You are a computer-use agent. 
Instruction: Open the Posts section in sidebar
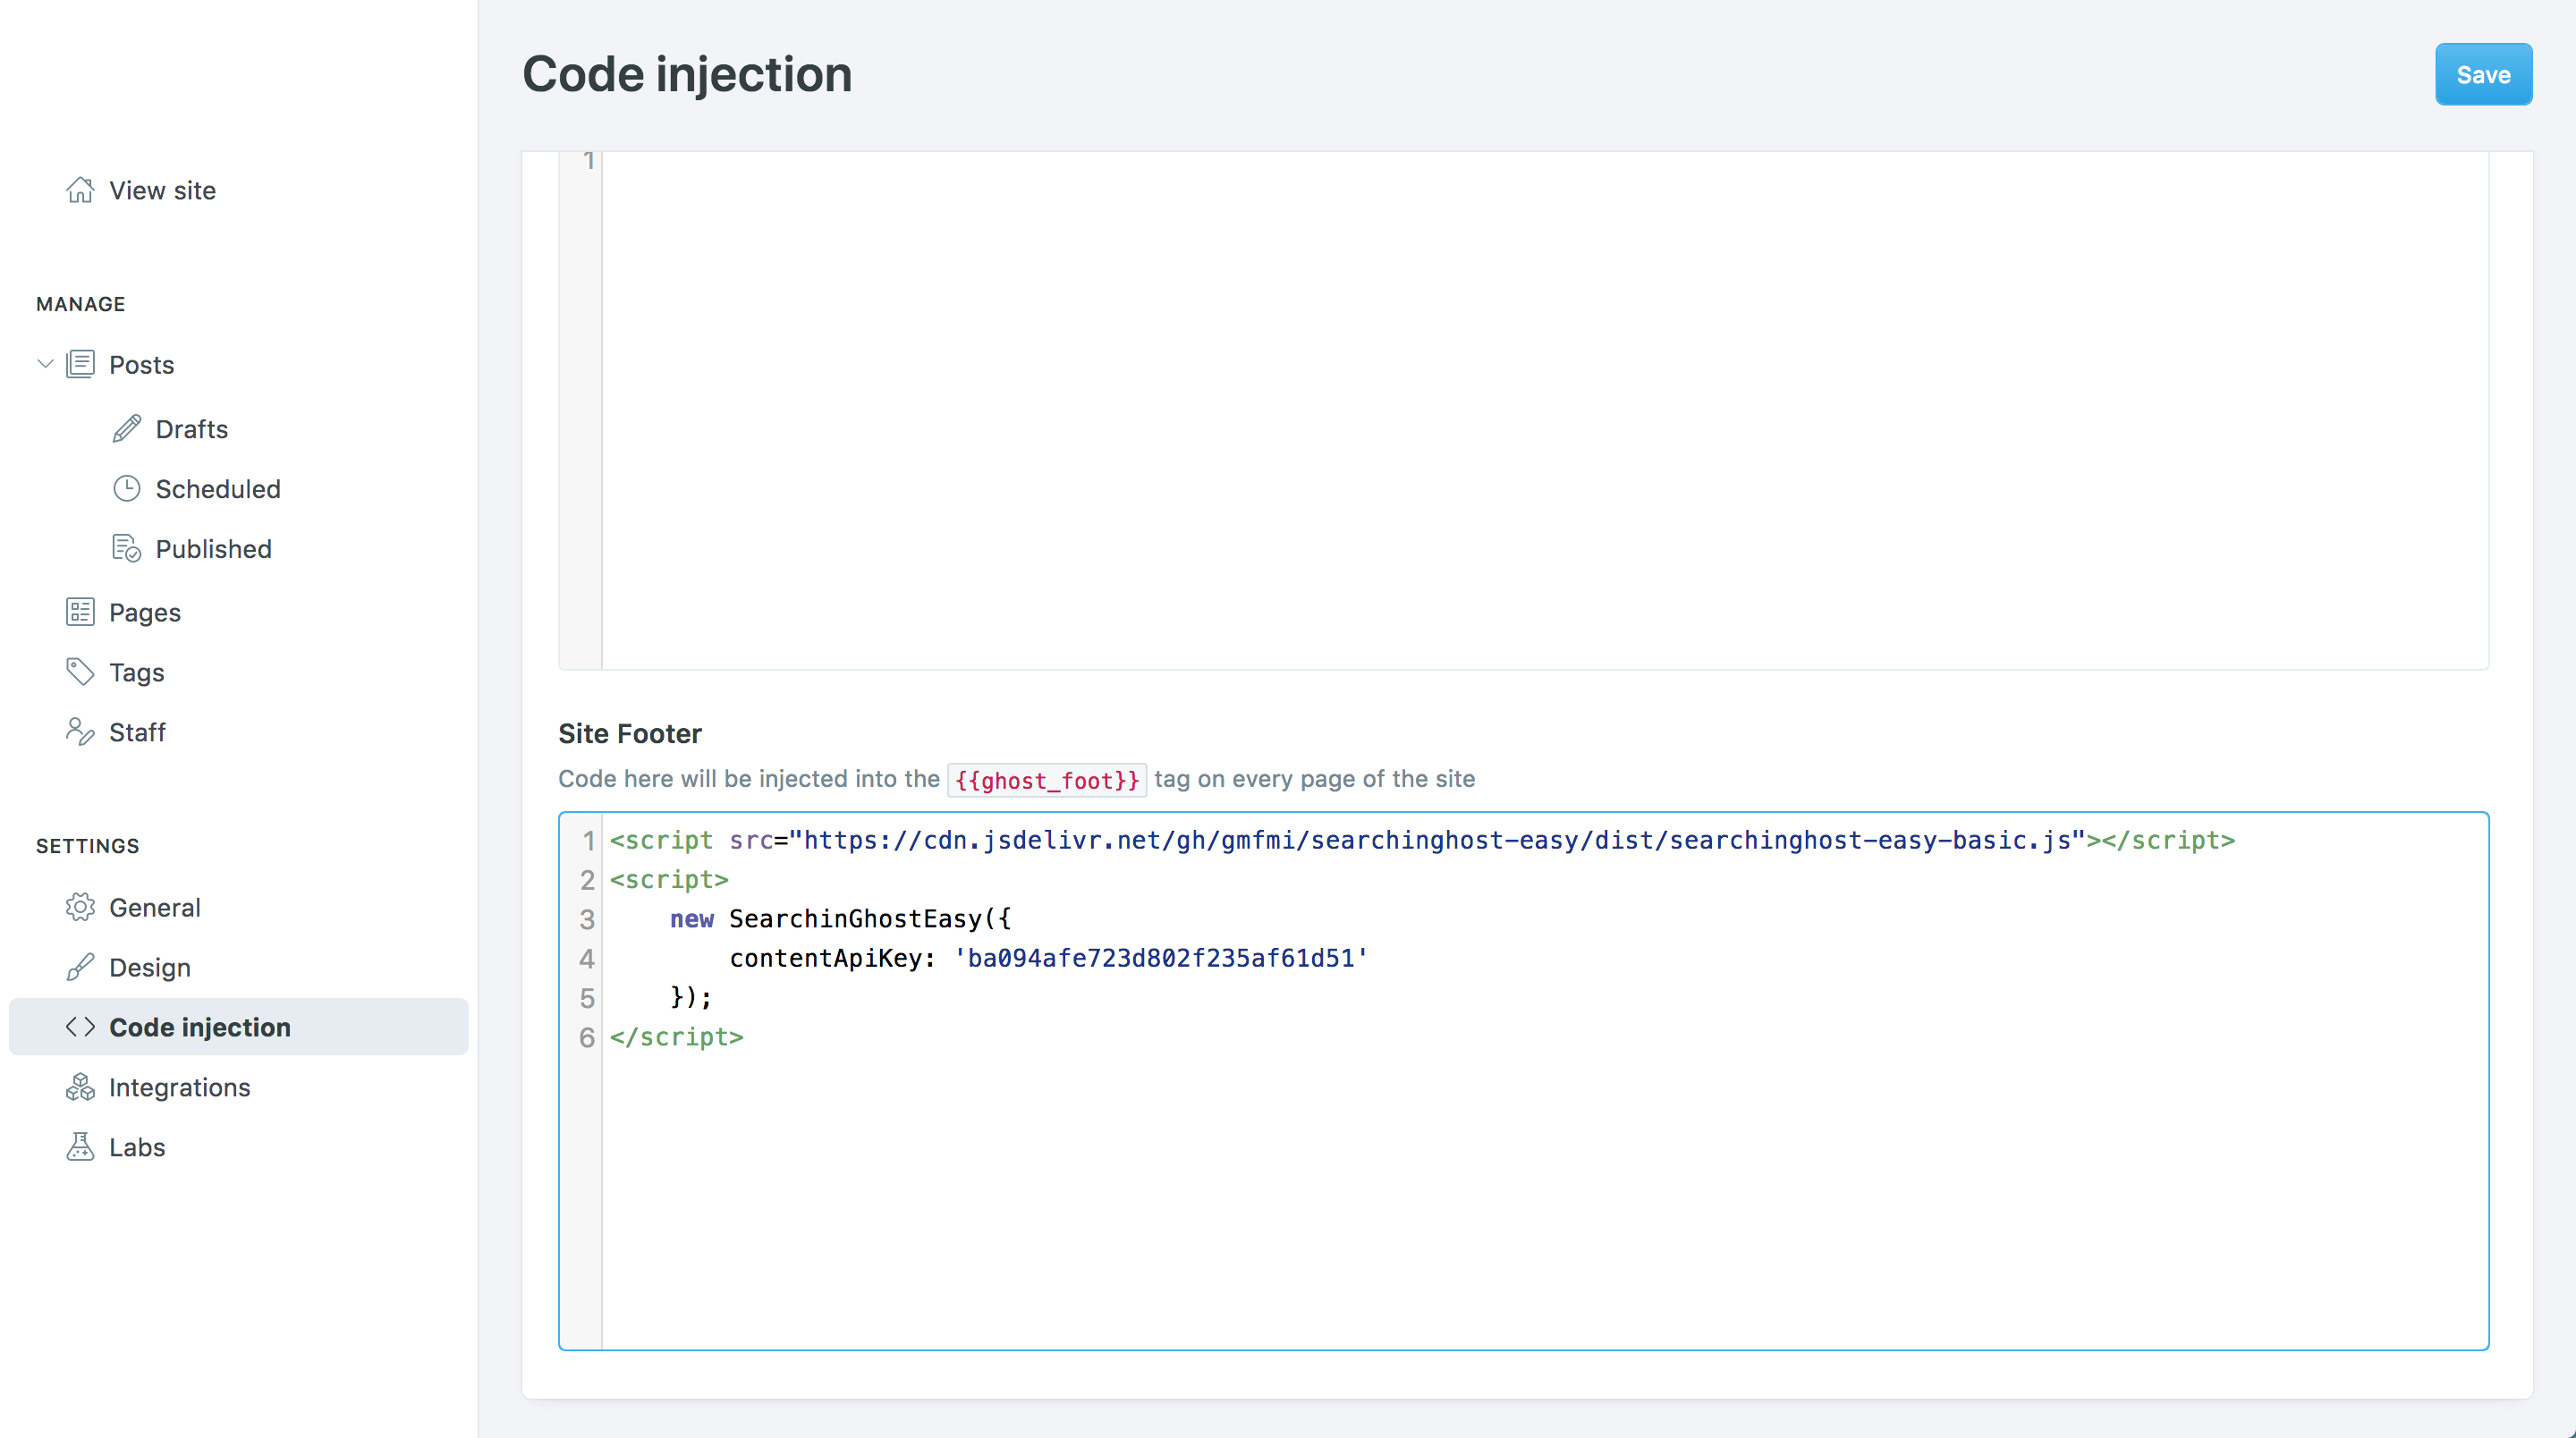(141, 364)
